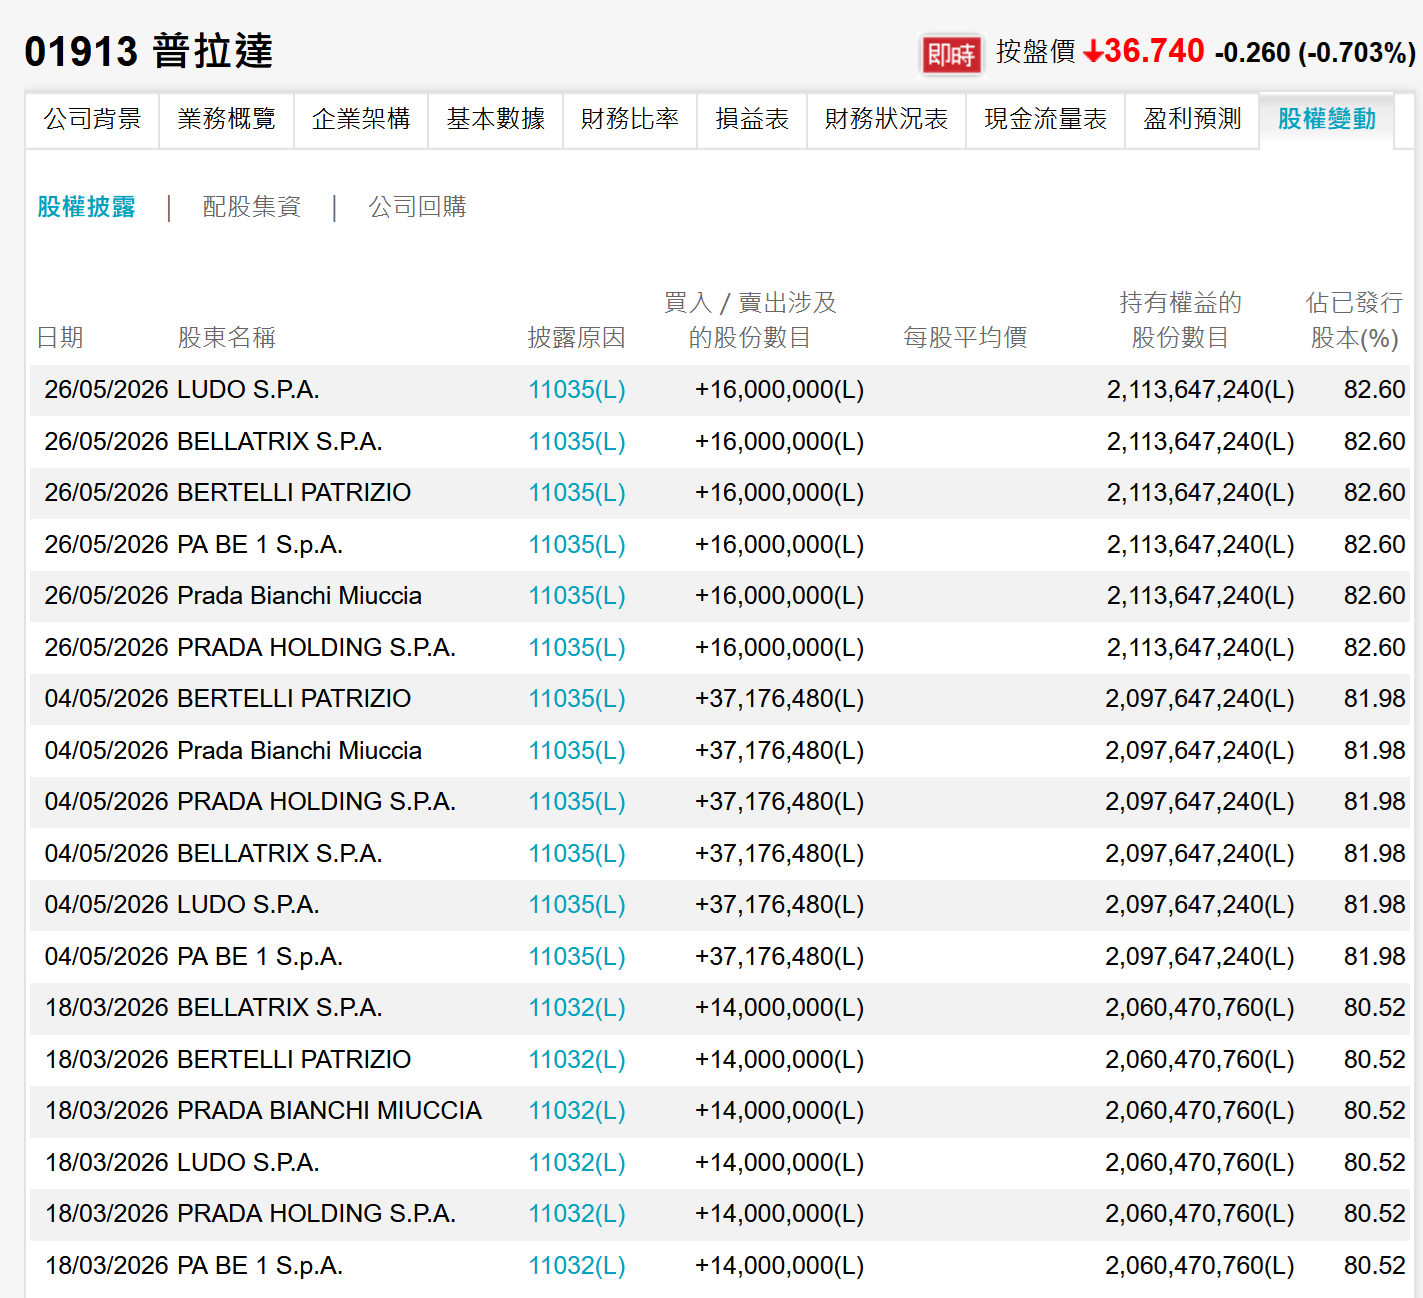
Task: Open the 公司背景 tab
Action: 92,120
